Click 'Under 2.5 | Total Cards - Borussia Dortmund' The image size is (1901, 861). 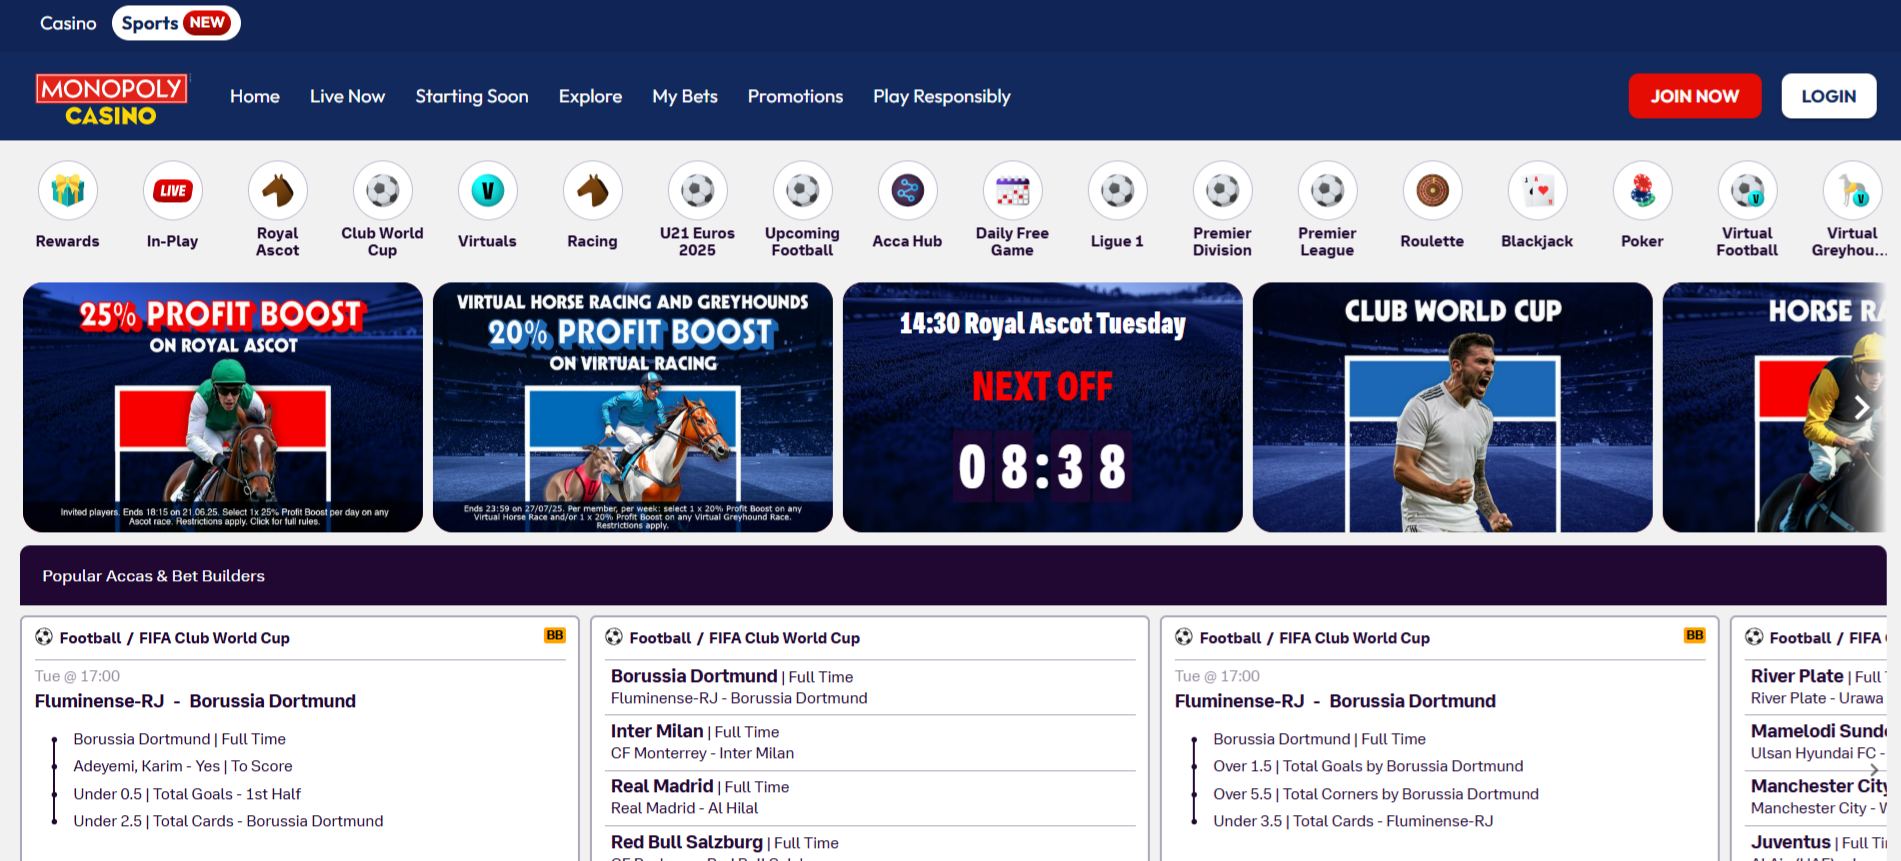point(228,821)
